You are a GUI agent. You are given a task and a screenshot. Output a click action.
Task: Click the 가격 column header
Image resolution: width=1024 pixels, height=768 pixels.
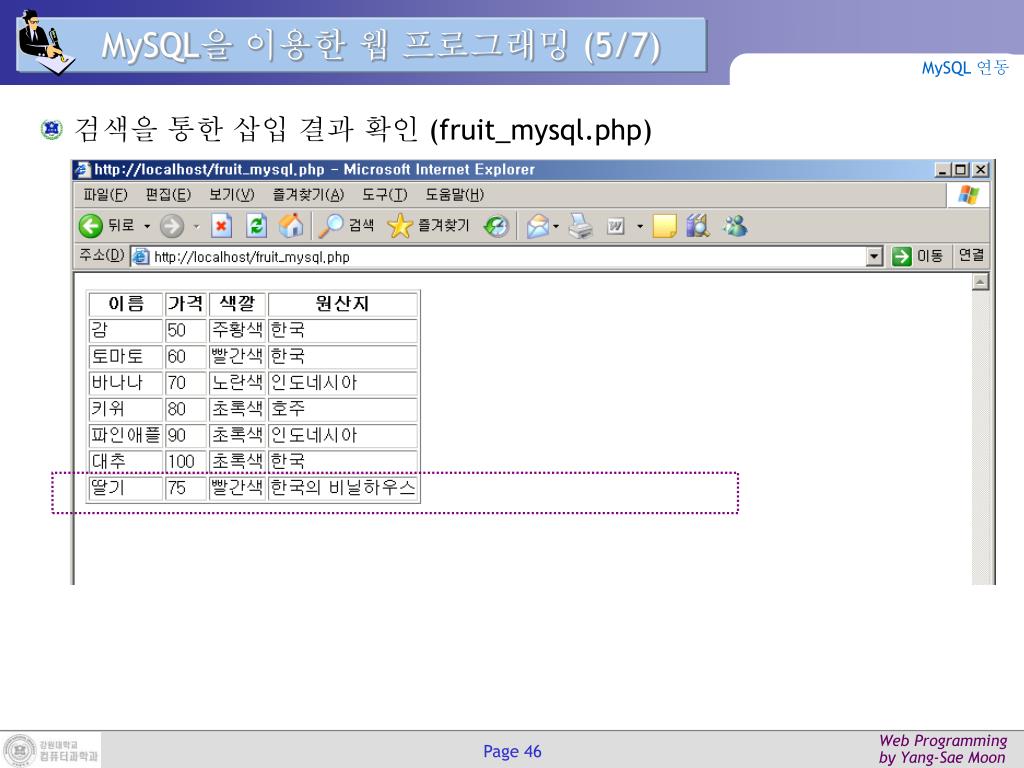pos(185,304)
